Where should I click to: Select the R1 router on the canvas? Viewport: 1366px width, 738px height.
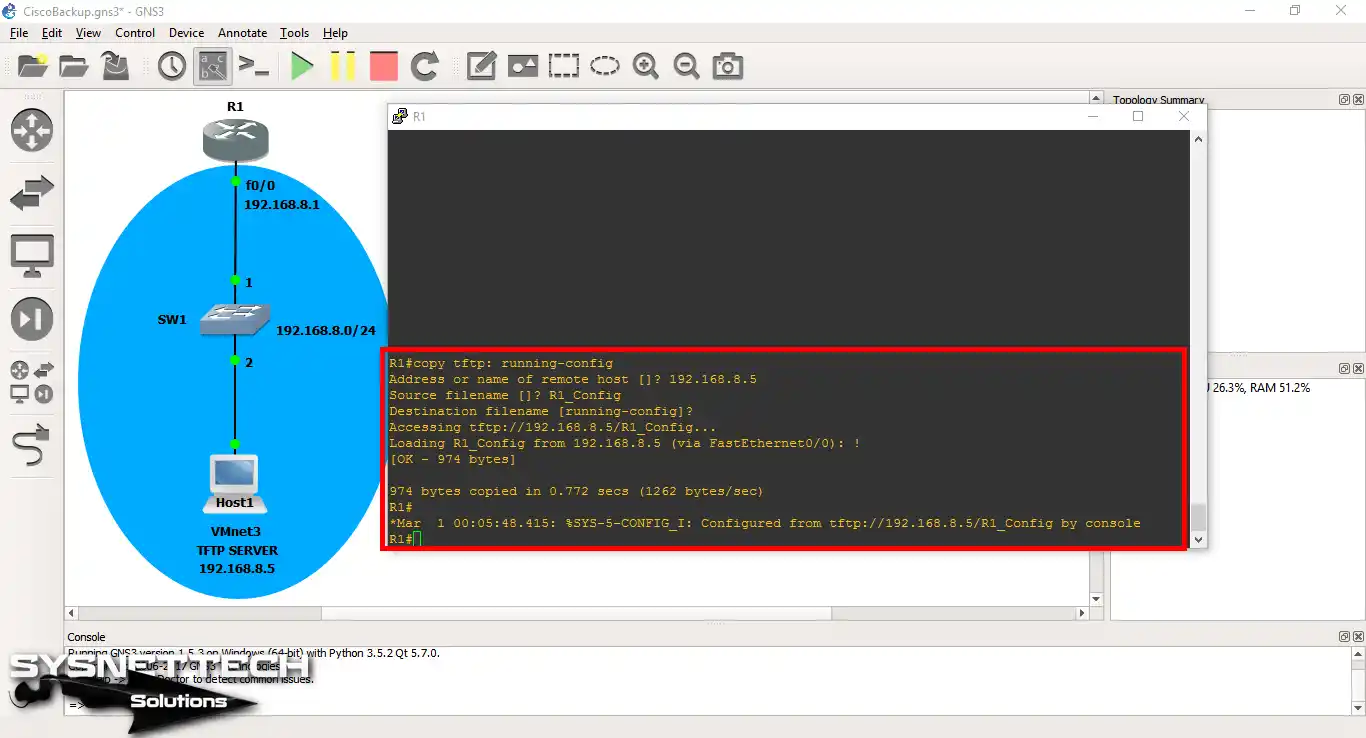pos(235,140)
